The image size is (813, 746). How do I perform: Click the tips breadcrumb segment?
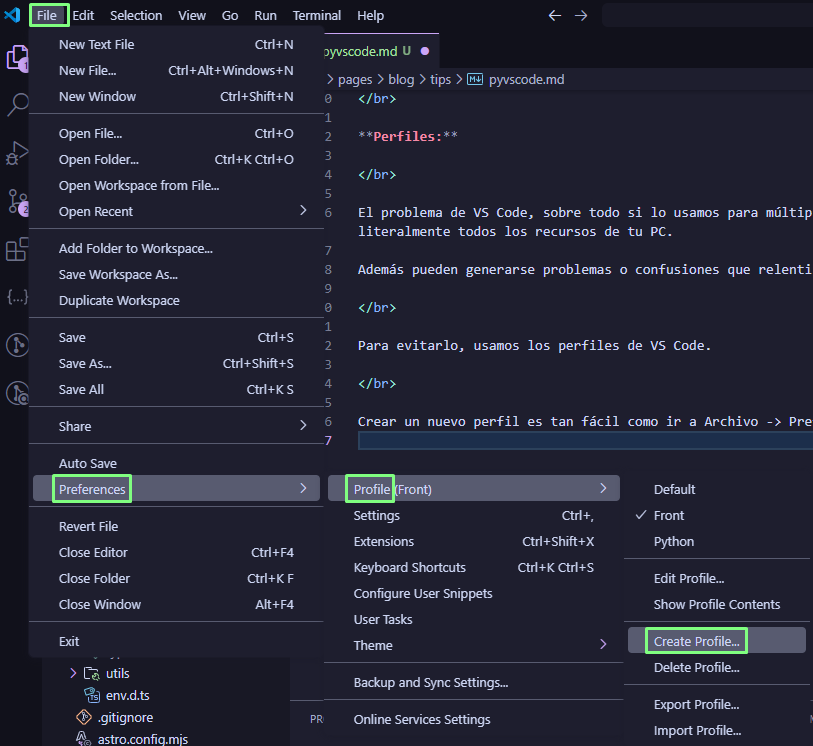click(441, 80)
